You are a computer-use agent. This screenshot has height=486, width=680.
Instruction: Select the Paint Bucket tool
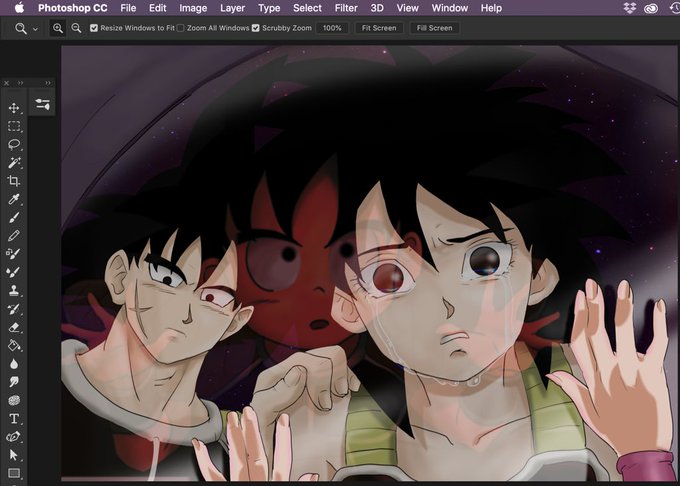[x=14, y=345]
